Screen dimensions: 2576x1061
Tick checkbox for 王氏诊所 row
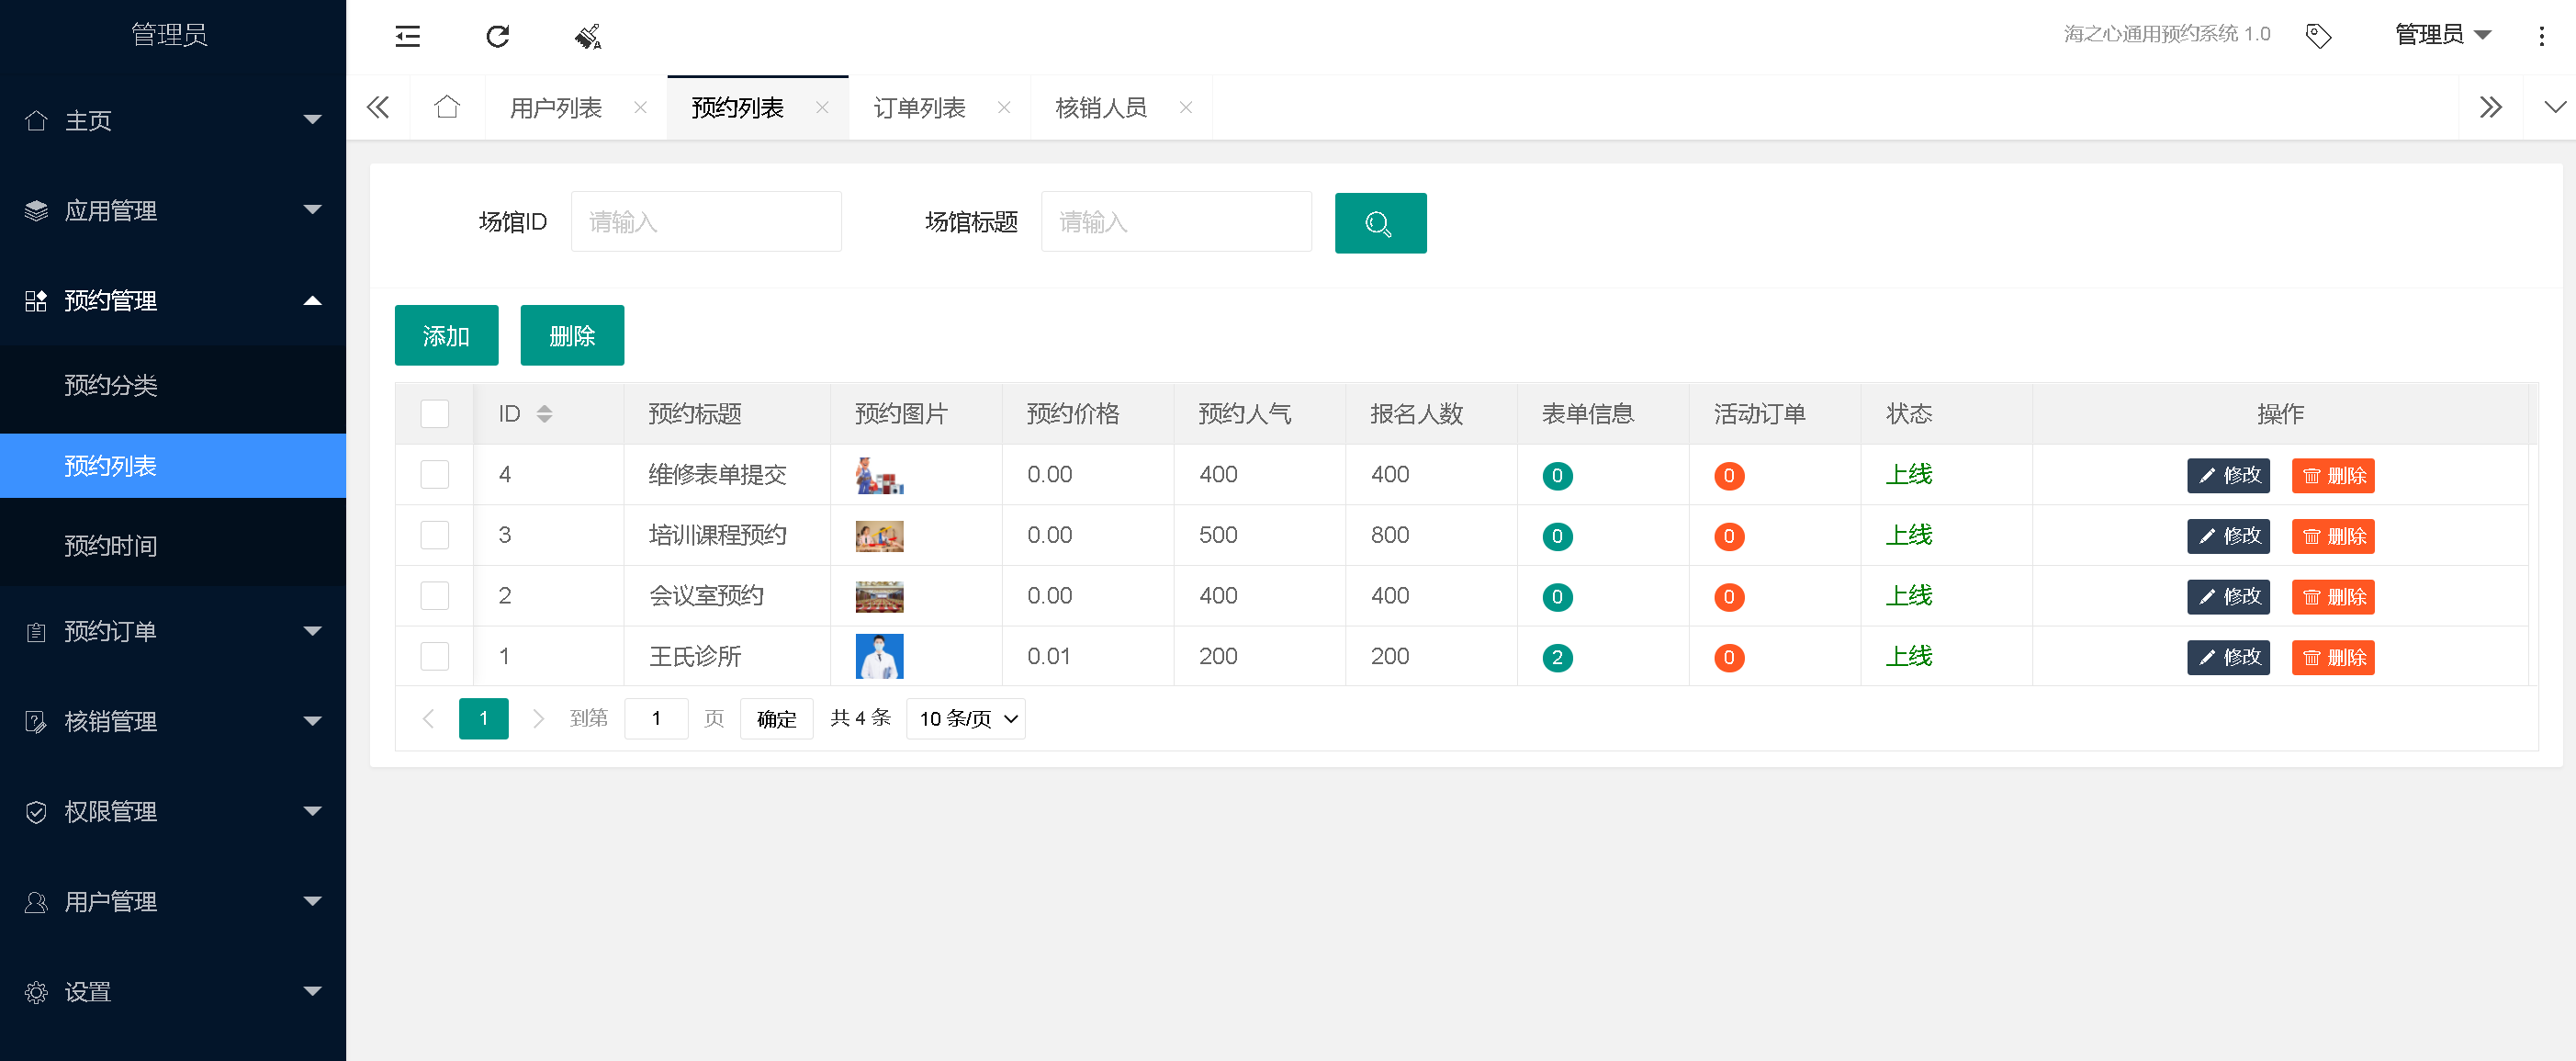coord(434,656)
